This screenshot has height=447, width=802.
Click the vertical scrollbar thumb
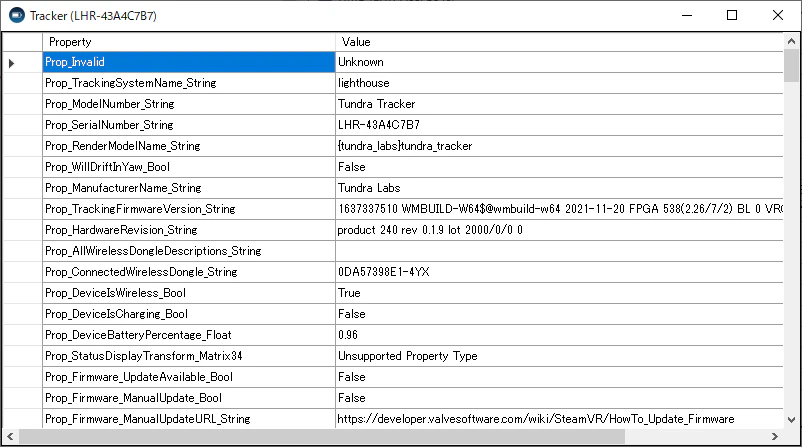(791, 65)
